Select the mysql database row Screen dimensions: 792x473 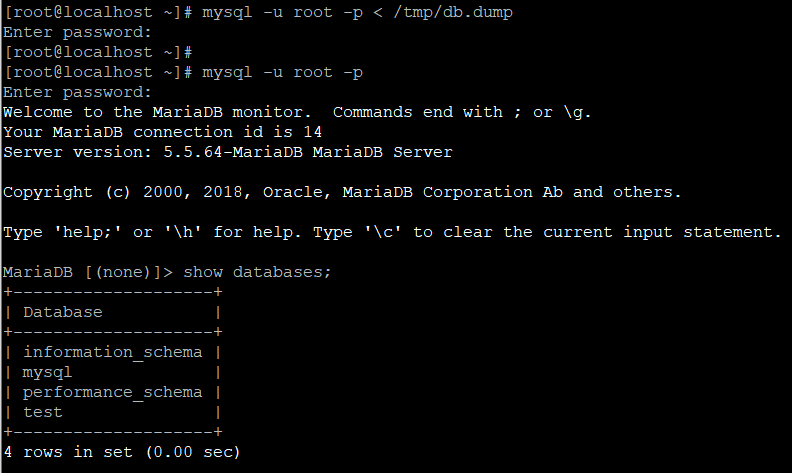[x=47, y=372]
